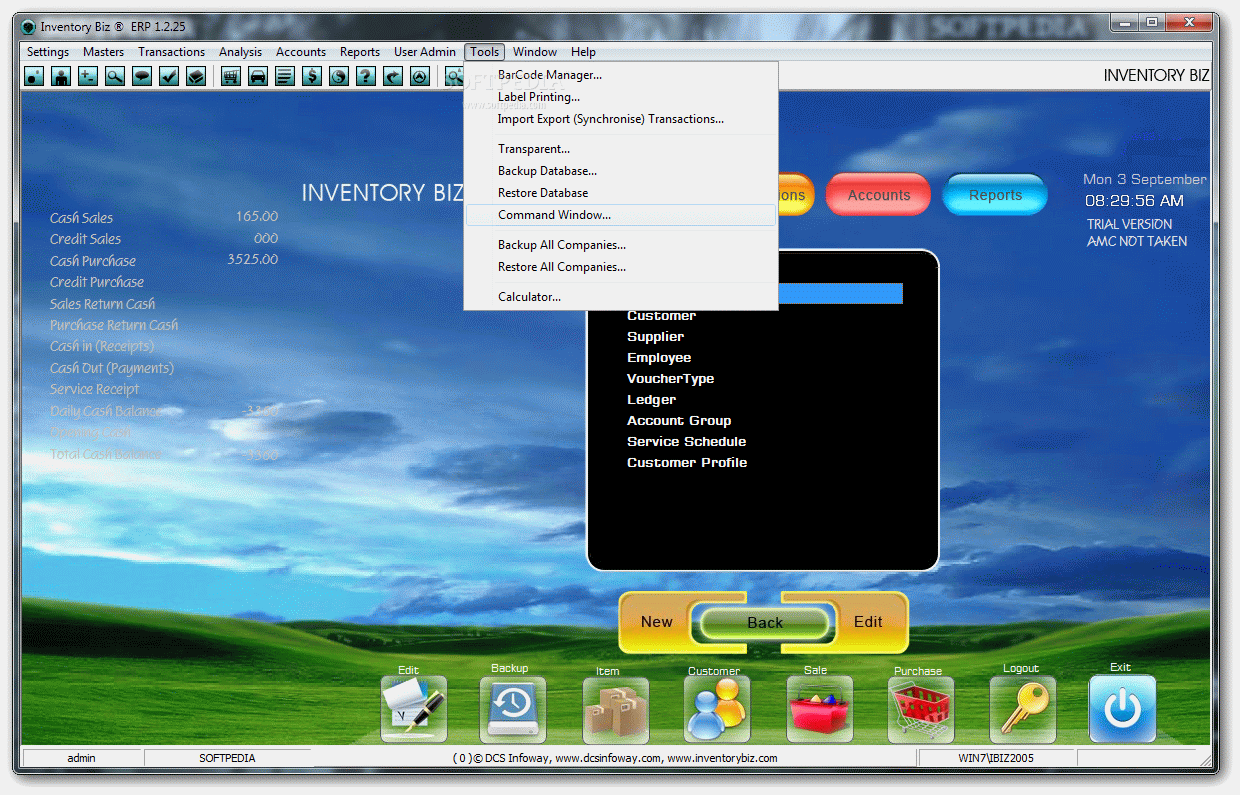1240x795 pixels.
Task: Select Service Schedule in the black list
Action: [x=686, y=442]
